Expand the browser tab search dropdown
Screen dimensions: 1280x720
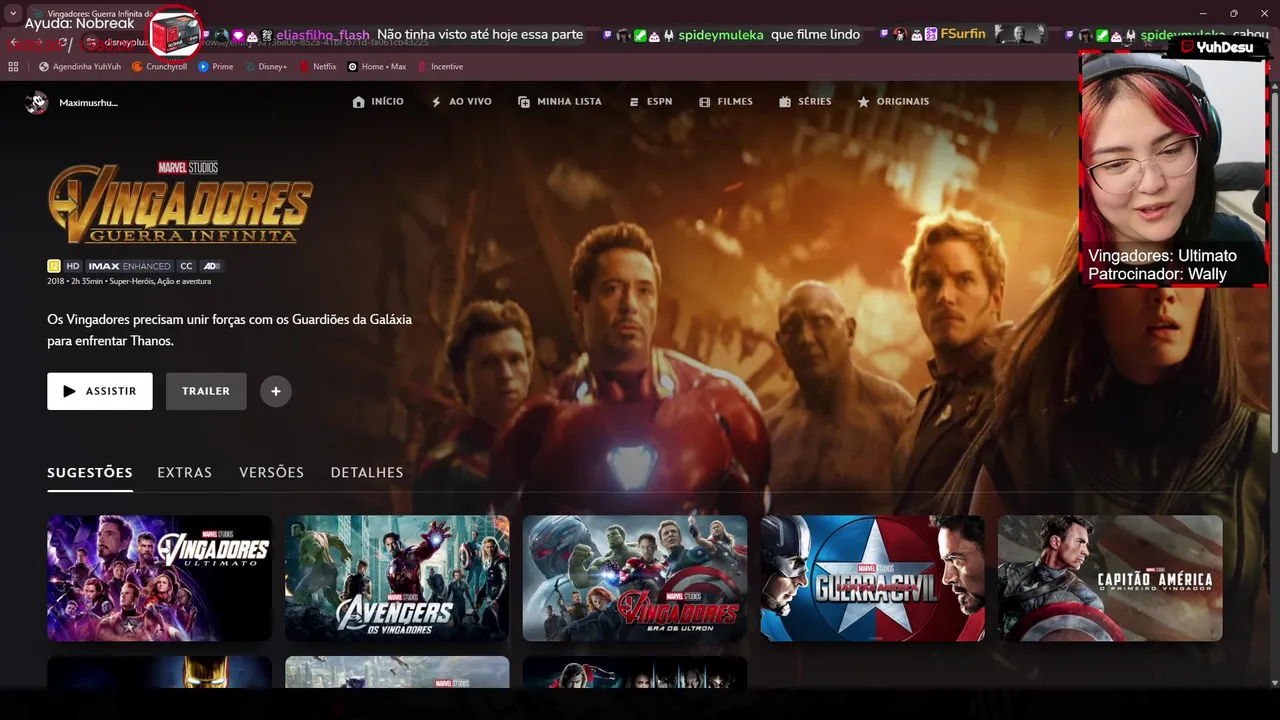click(x=13, y=14)
